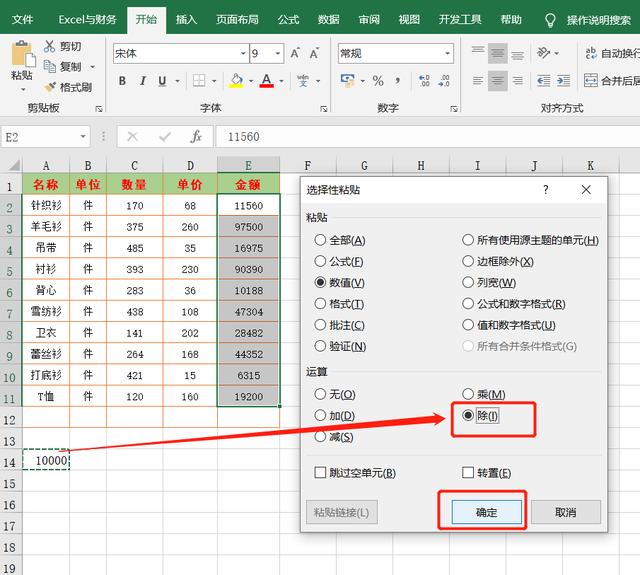Select the 数值(V) radio button
The image size is (640, 575).
pos(320,282)
